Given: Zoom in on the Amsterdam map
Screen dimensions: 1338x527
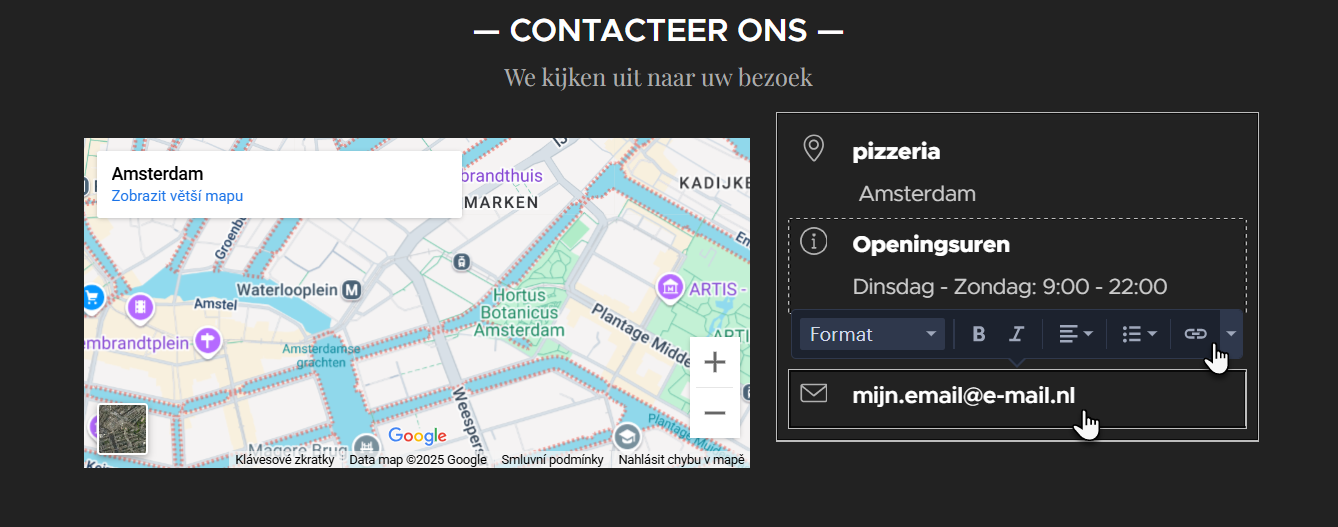Looking at the screenshot, I should [715, 362].
